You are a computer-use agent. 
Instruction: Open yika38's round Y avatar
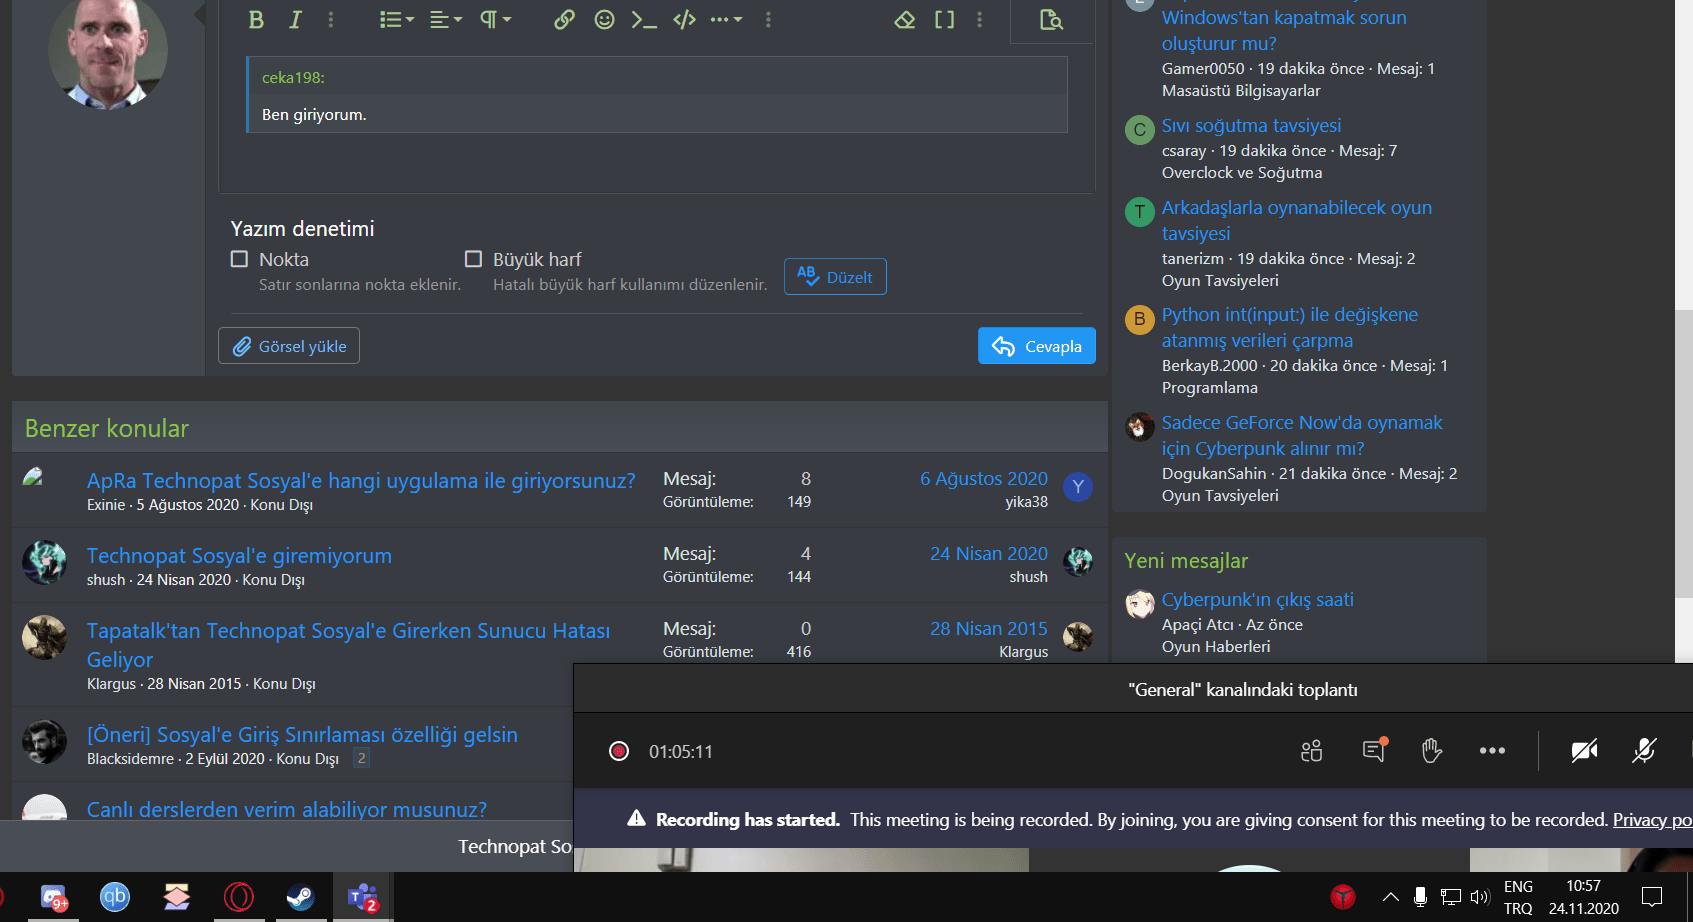pyautogui.click(x=1078, y=487)
